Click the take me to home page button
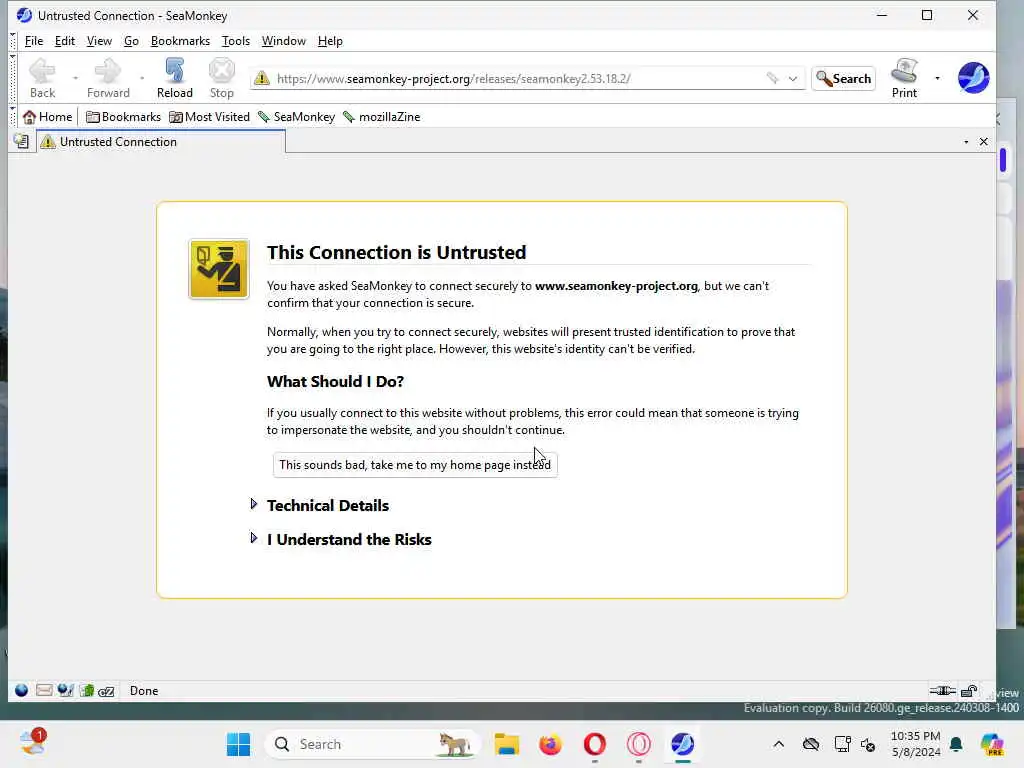Viewport: 1024px width, 768px height. 415,464
